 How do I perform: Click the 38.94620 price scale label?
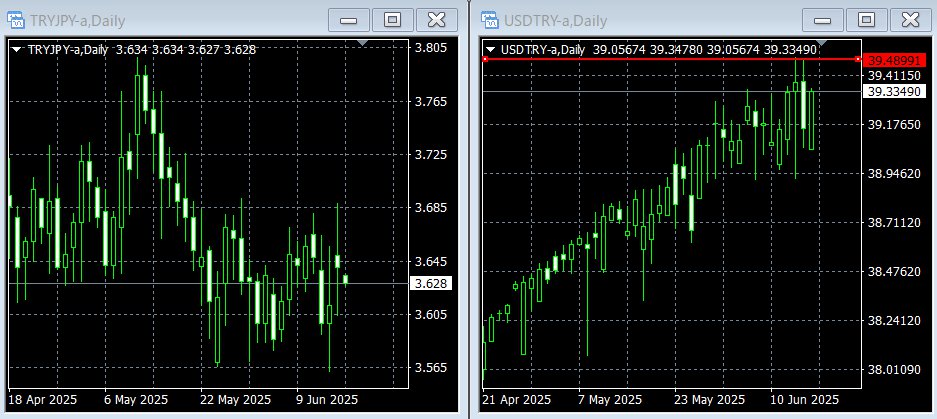(x=894, y=173)
